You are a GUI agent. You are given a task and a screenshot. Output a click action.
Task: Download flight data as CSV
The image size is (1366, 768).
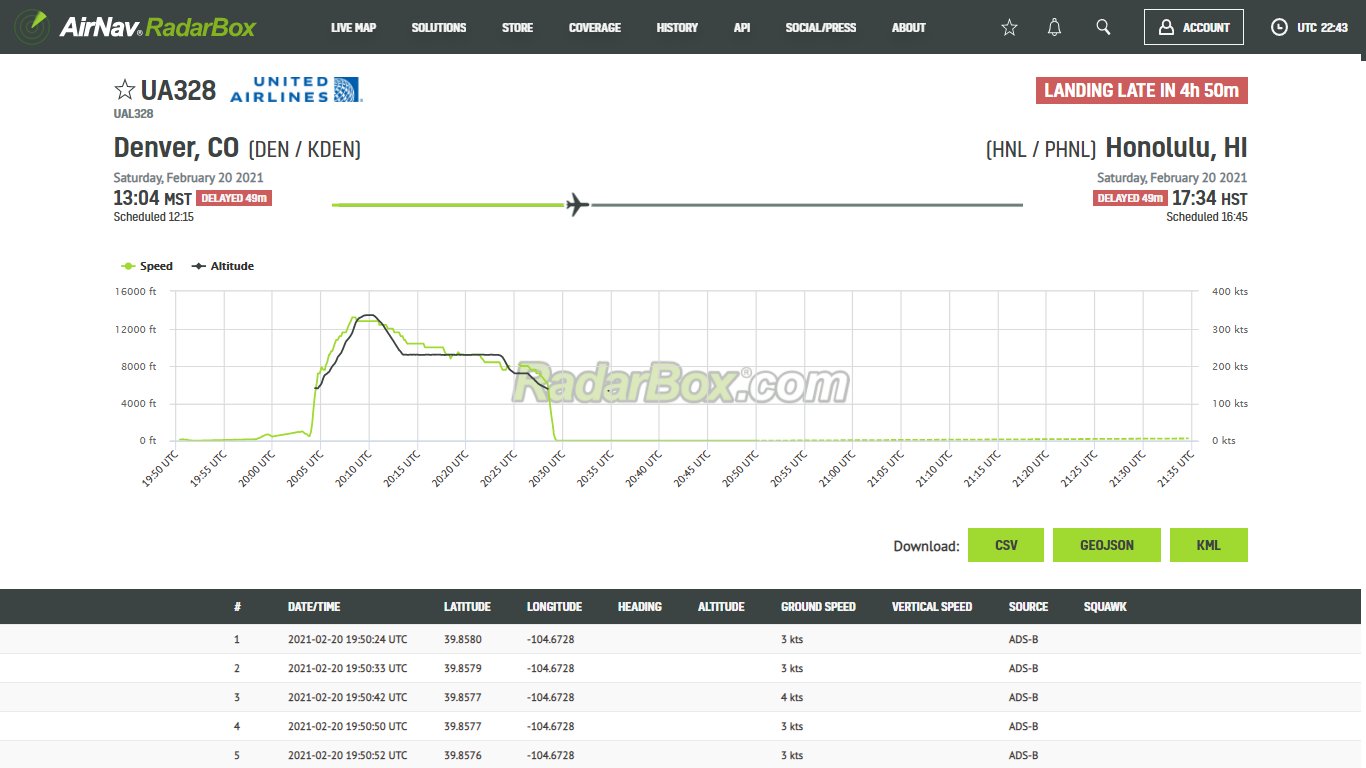[x=1006, y=545]
